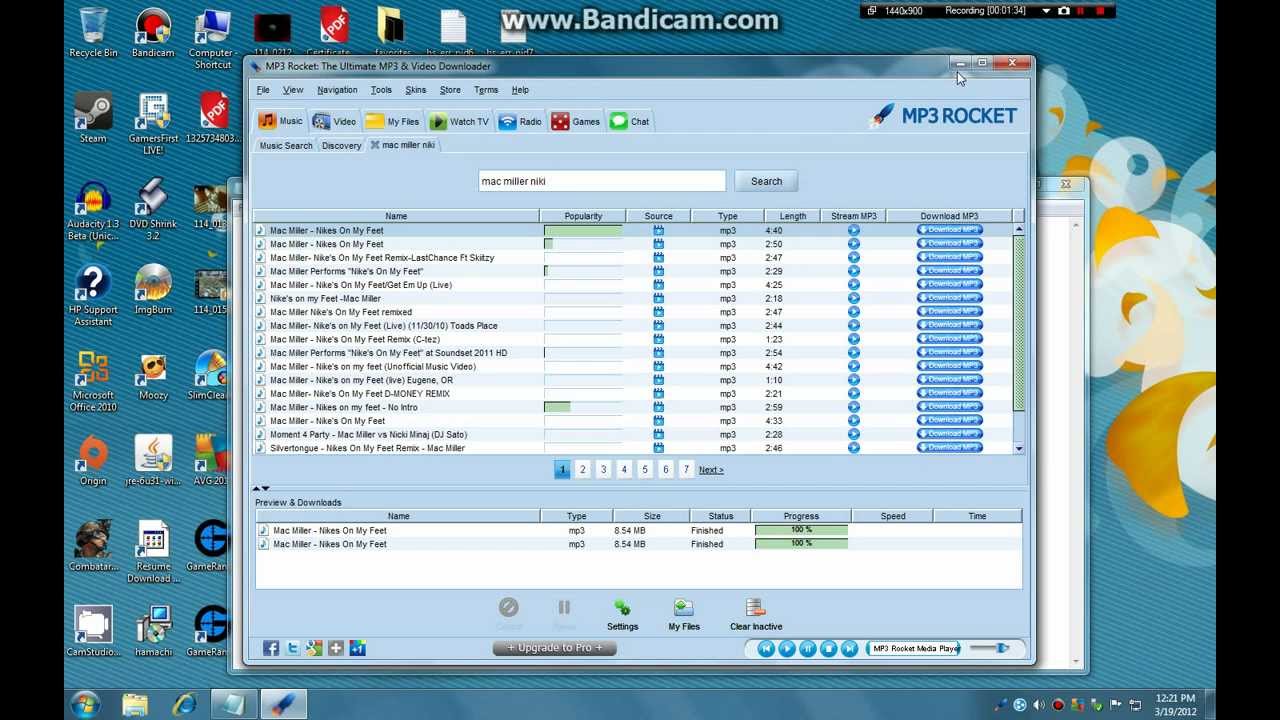Screen dimensions: 1280x720
Task: Open the Navigation menu
Action: pyautogui.click(x=337, y=90)
